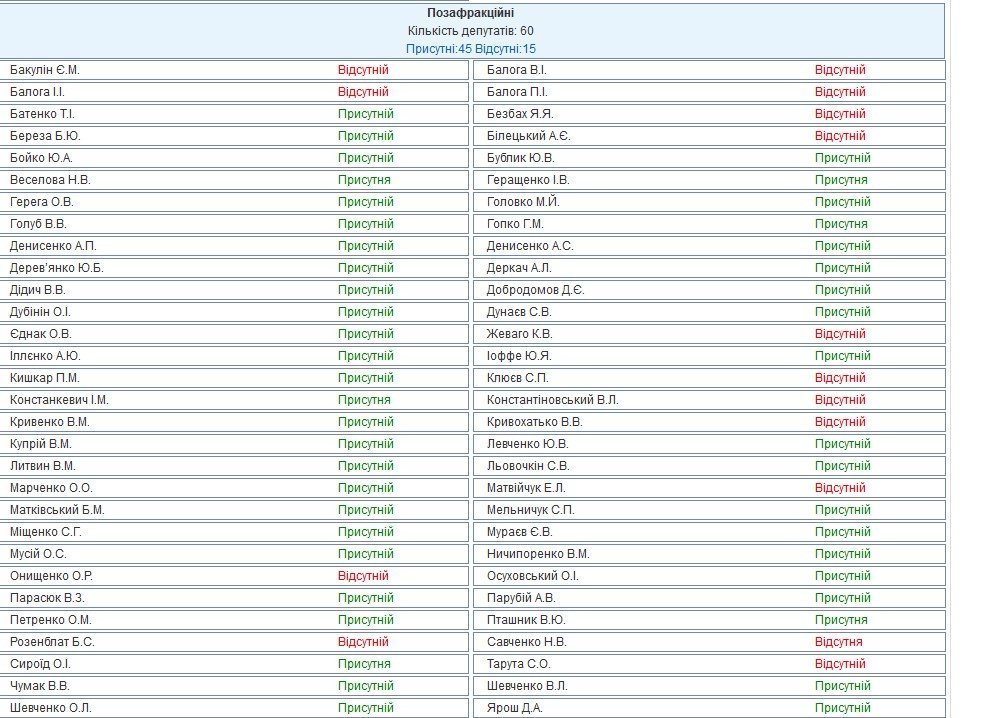This screenshot has height=718, width=994.
Task: Click the Позафракційні group header
Action: pyautogui.click(x=470, y=13)
